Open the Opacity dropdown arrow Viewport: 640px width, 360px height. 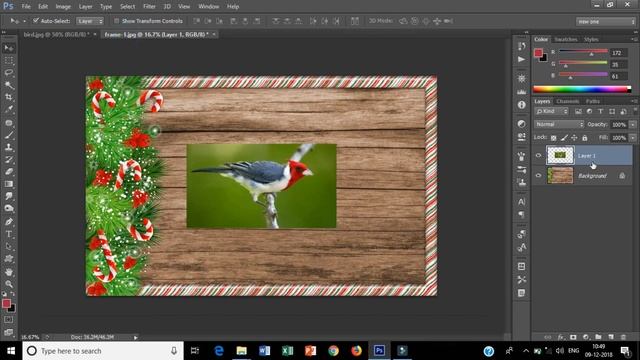coord(633,124)
